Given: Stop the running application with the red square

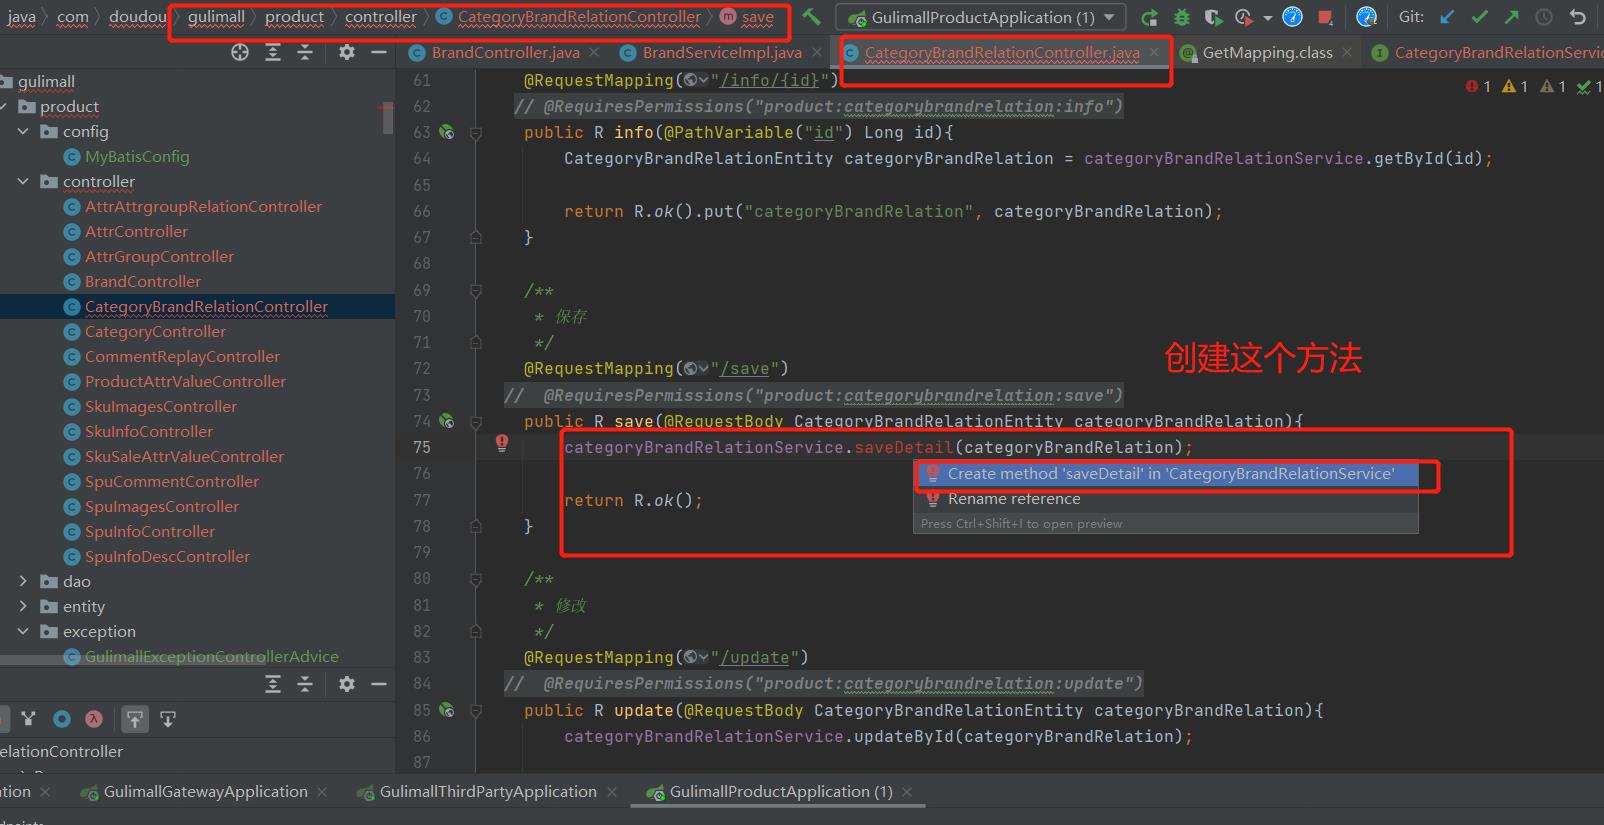Looking at the screenshot, I should coord(1325,17).
